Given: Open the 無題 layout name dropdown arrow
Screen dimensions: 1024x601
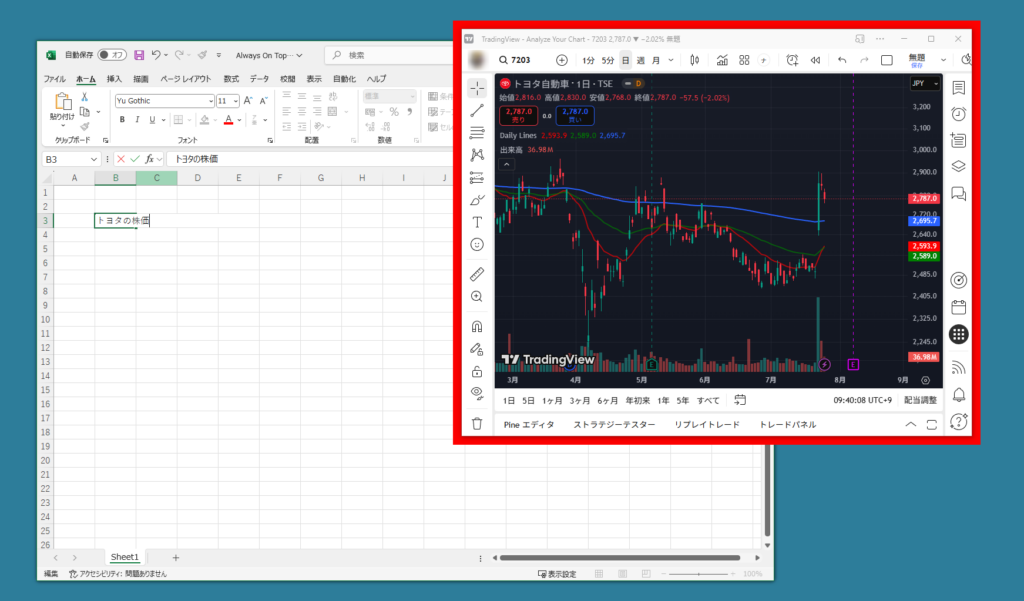Looking at the screenshot, I should (943, 60).
